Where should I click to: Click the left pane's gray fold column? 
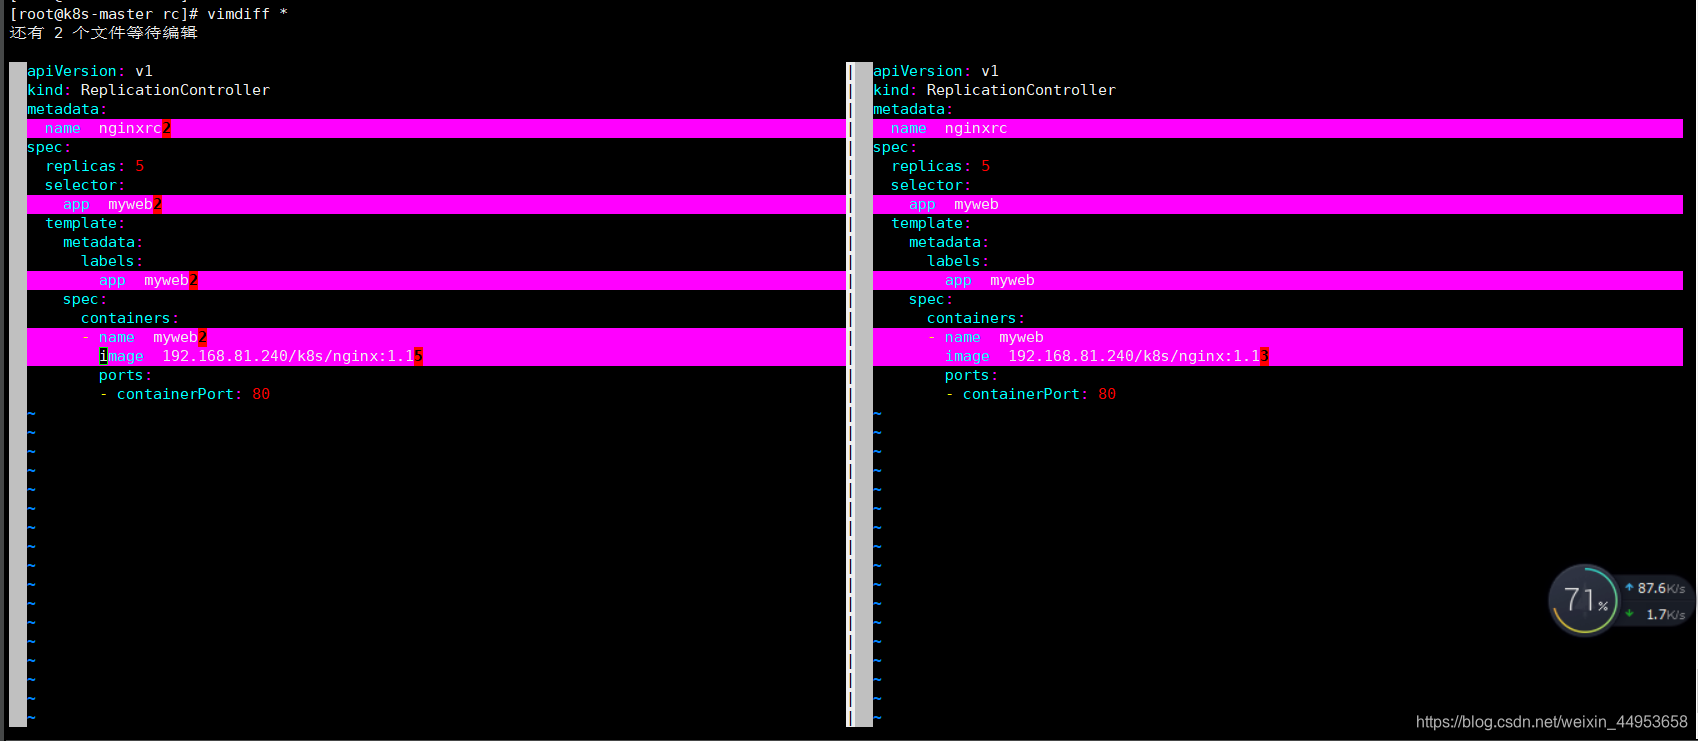[18, 394]
